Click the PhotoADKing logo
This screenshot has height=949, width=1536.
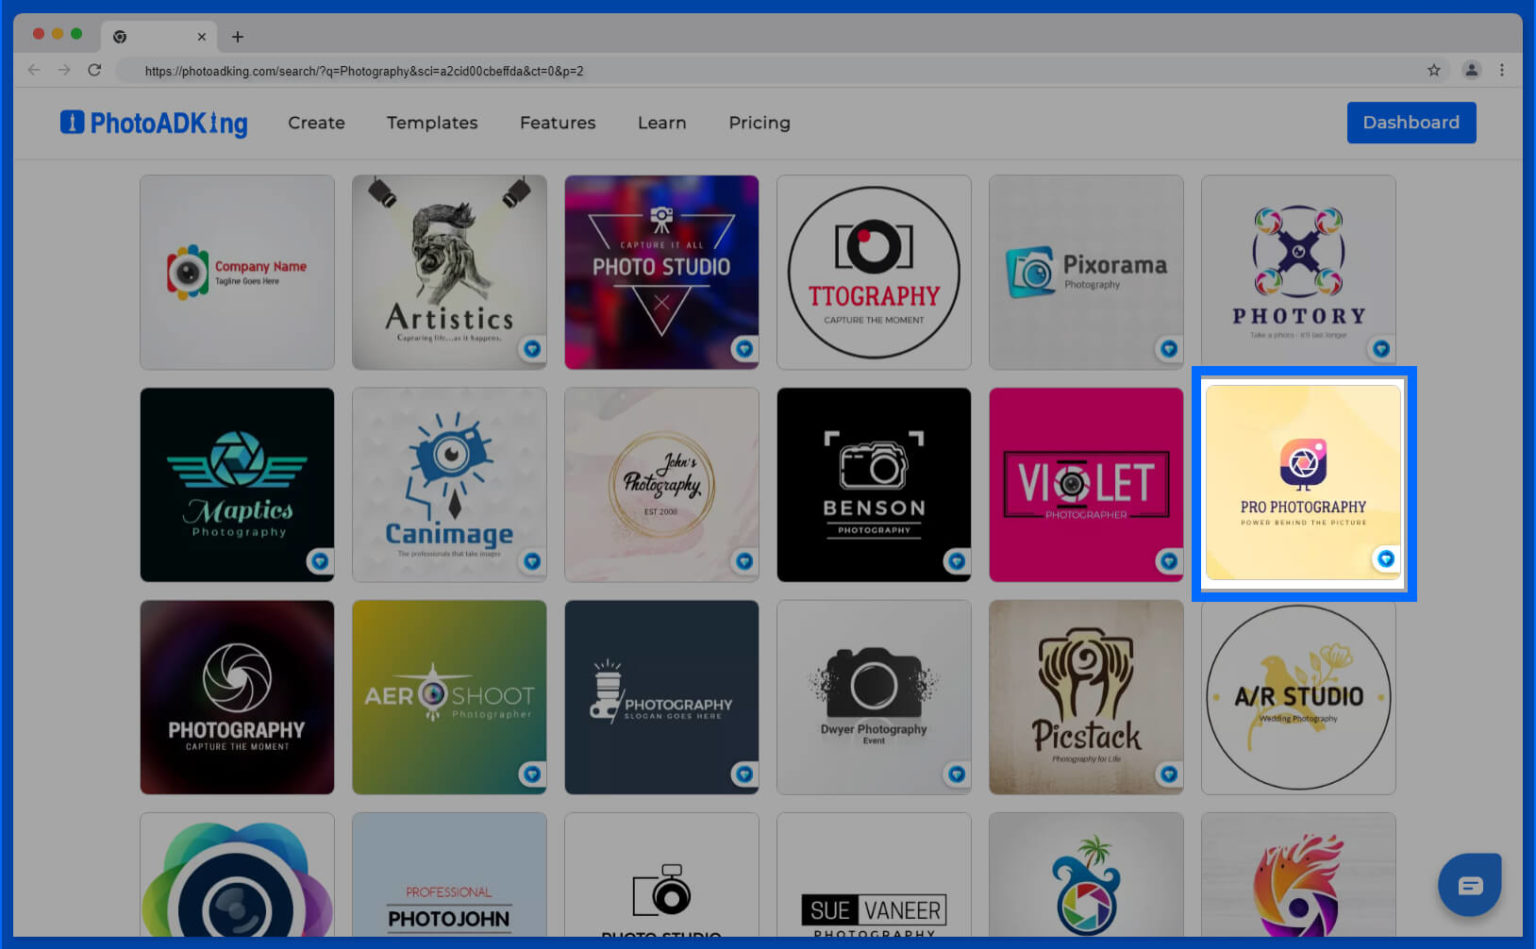pos(154,123)
